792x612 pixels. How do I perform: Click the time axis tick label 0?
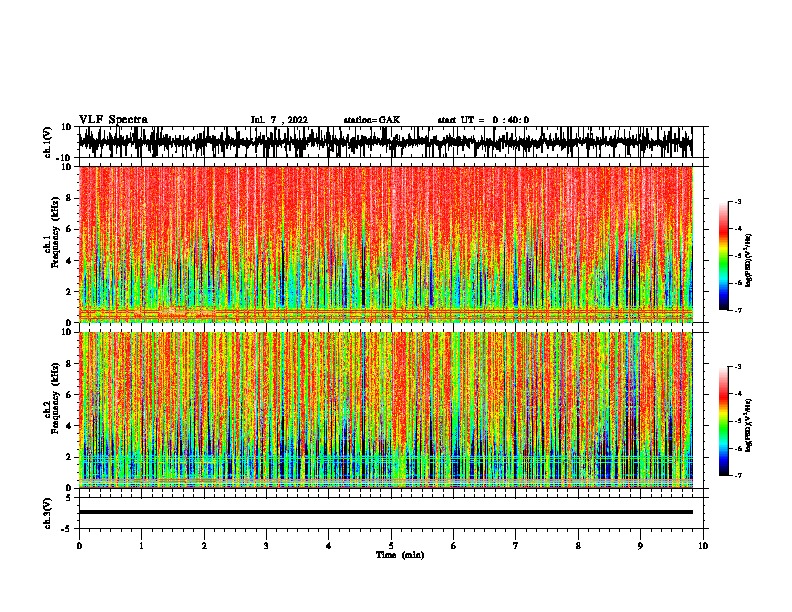point(79,546)
